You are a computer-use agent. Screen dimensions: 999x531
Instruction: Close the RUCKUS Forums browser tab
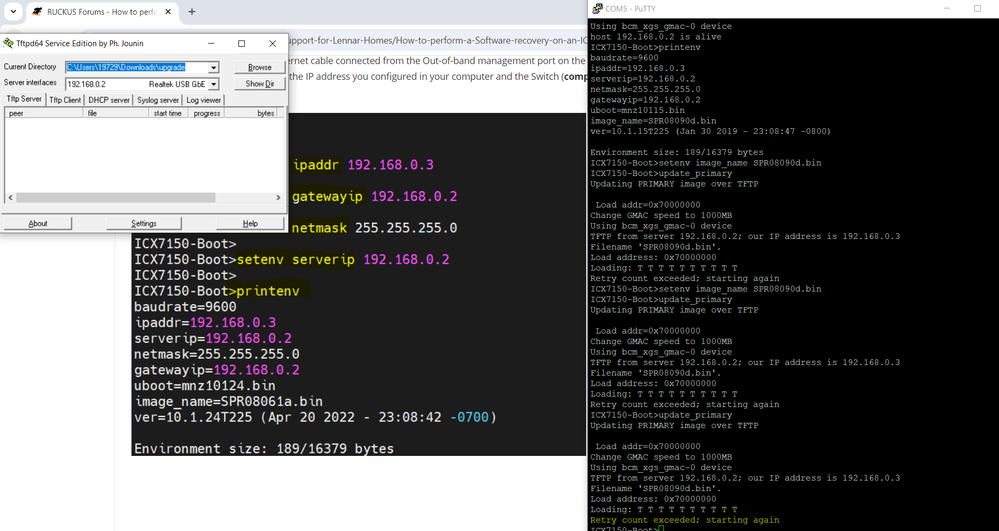click(x=168, y=12)
